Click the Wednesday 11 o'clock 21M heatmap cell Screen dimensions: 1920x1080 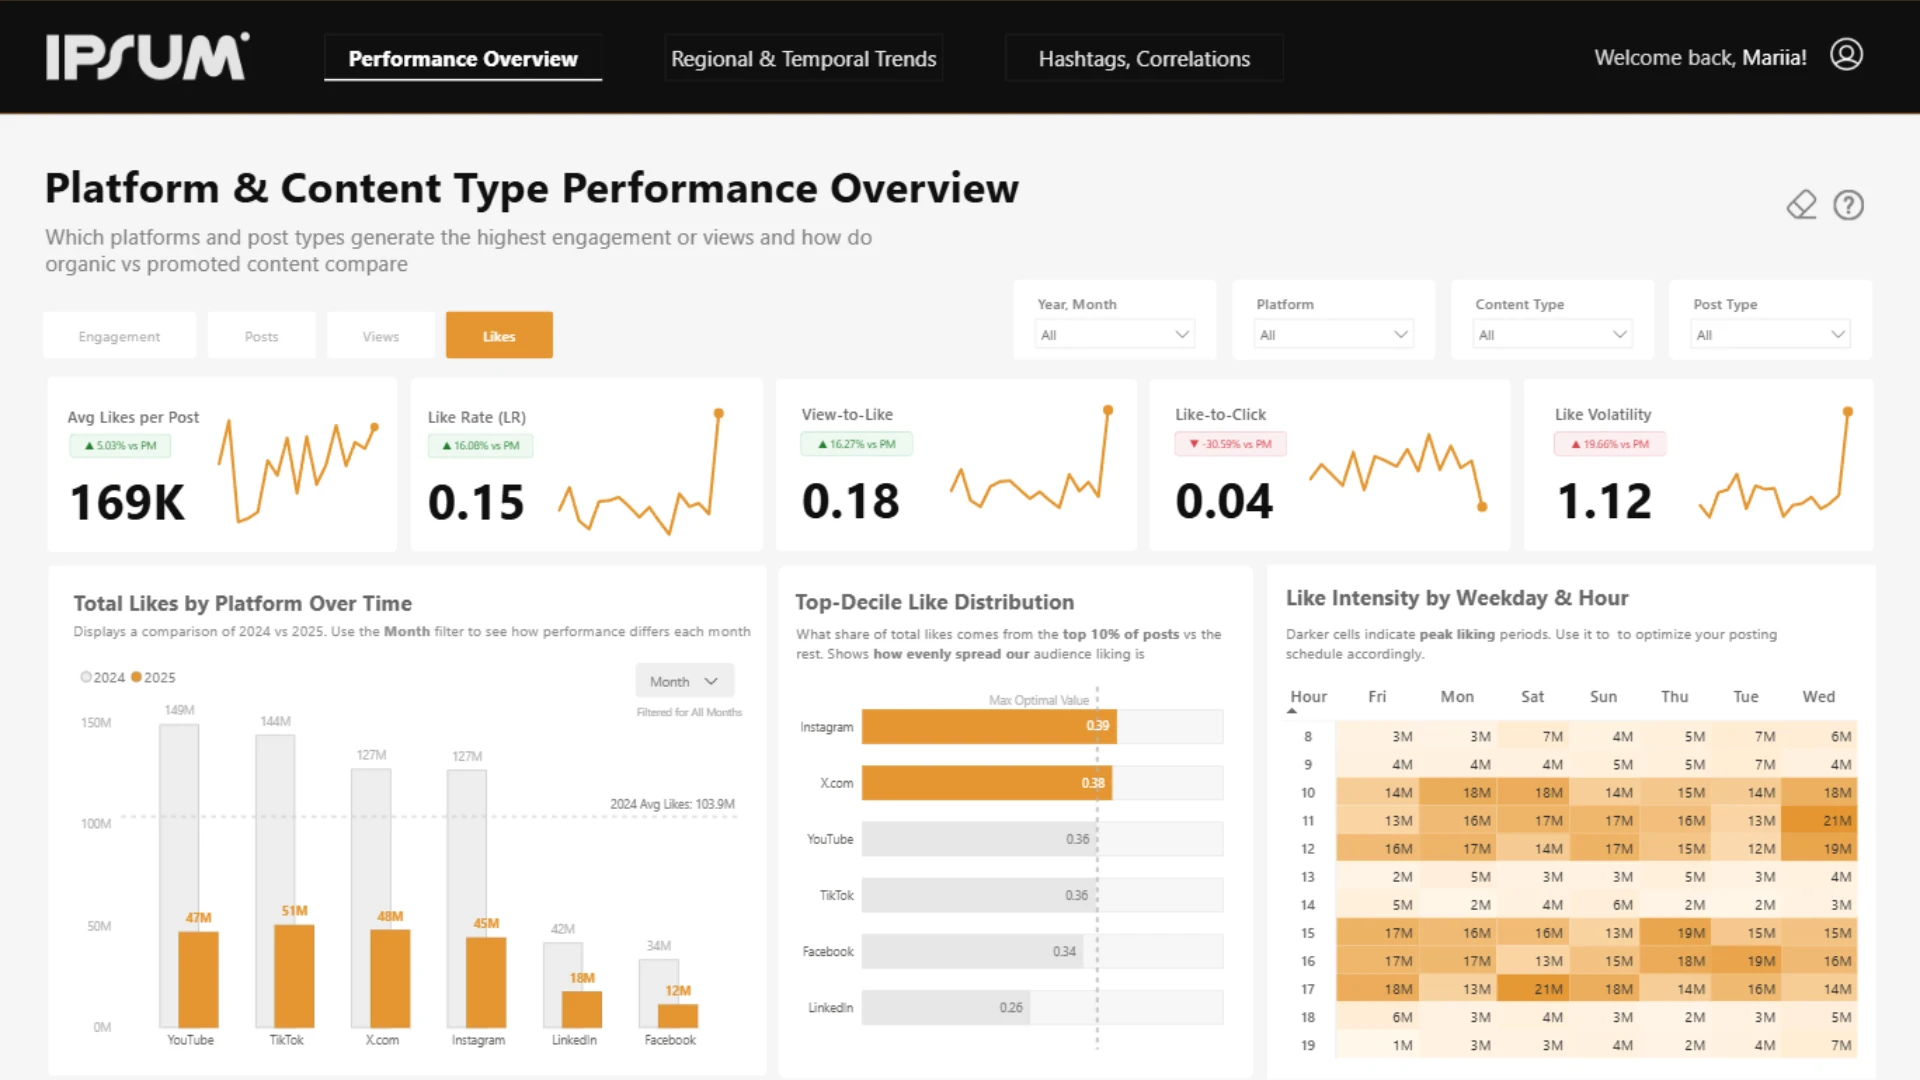click(1820, 820)
